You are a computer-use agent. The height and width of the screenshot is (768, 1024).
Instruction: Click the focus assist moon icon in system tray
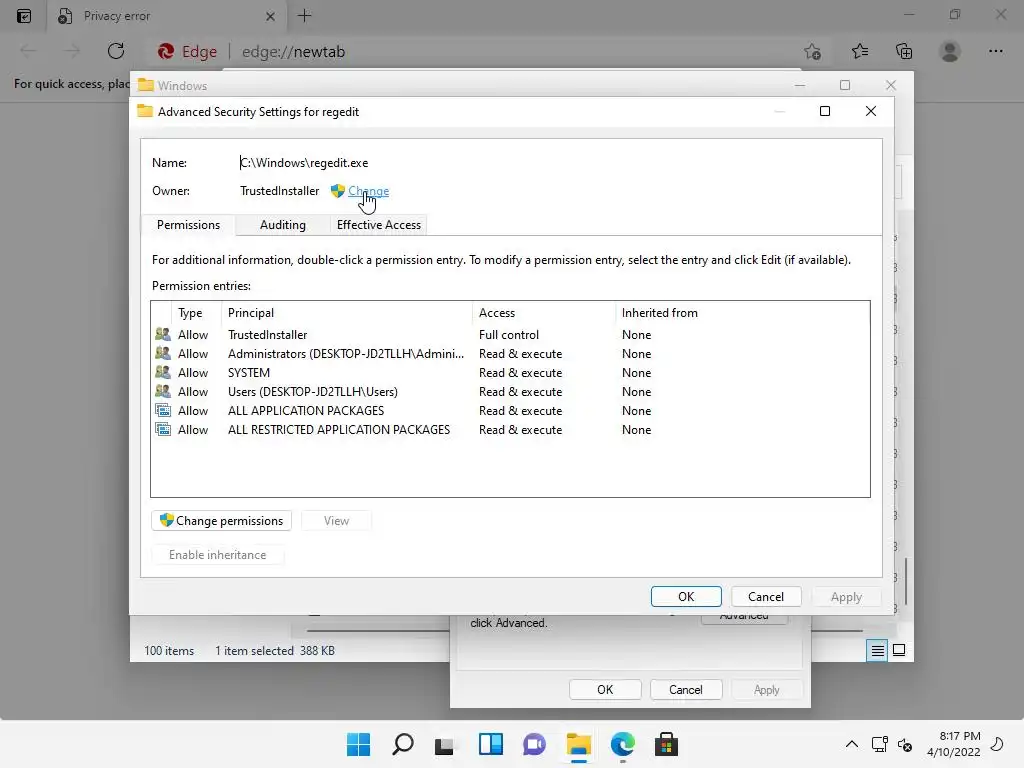pyautogui.click(x=997, y=744)
